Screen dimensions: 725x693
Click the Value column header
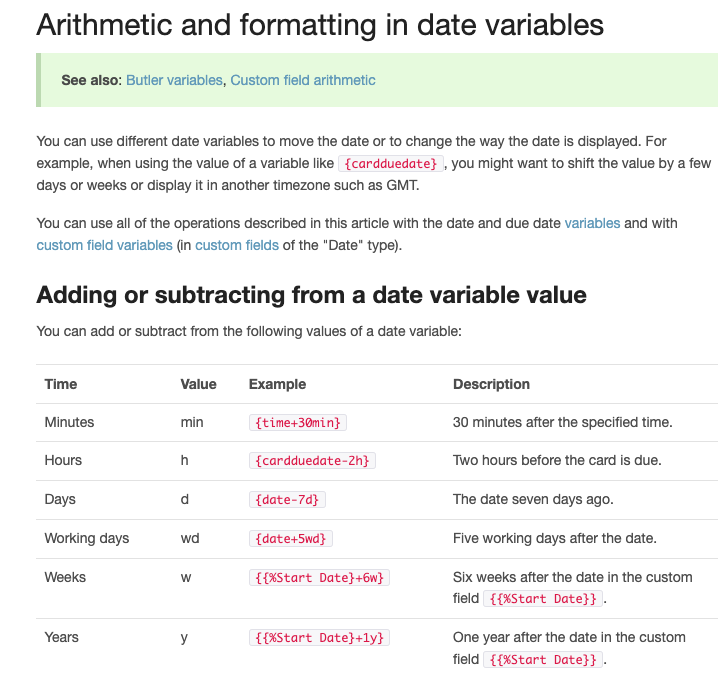click(x=198, y=384)
